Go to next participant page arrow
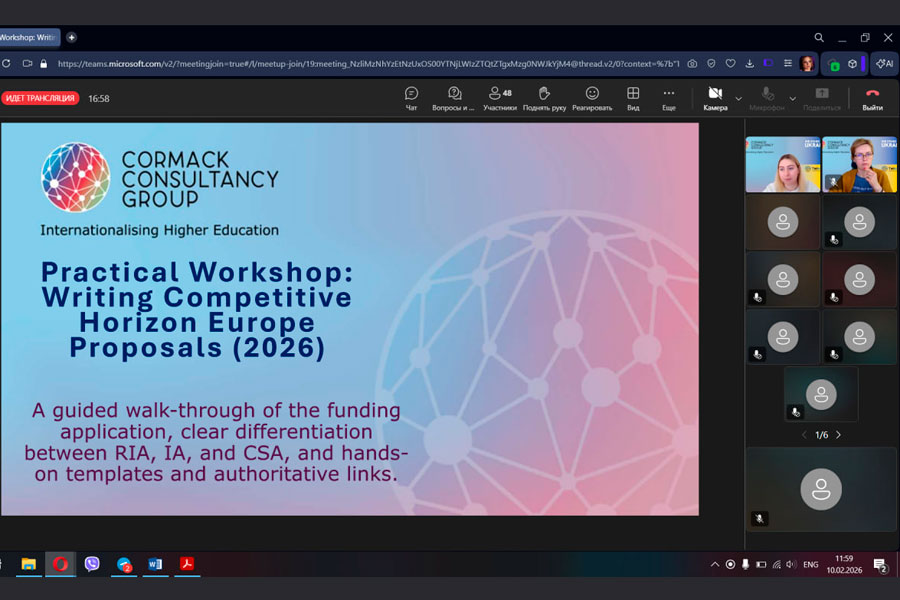900x600 pixels. [x=838, y=435]
